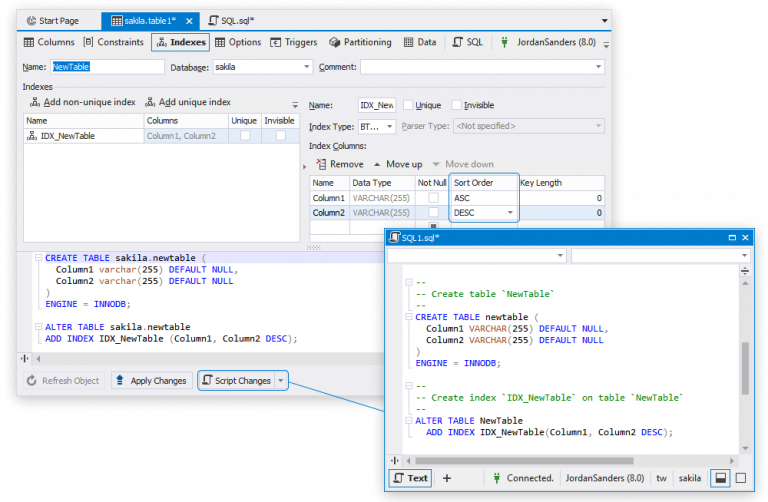768x502 pixels.
Task: Open the Comment field dropdown arrow
Action: (599, 67)
